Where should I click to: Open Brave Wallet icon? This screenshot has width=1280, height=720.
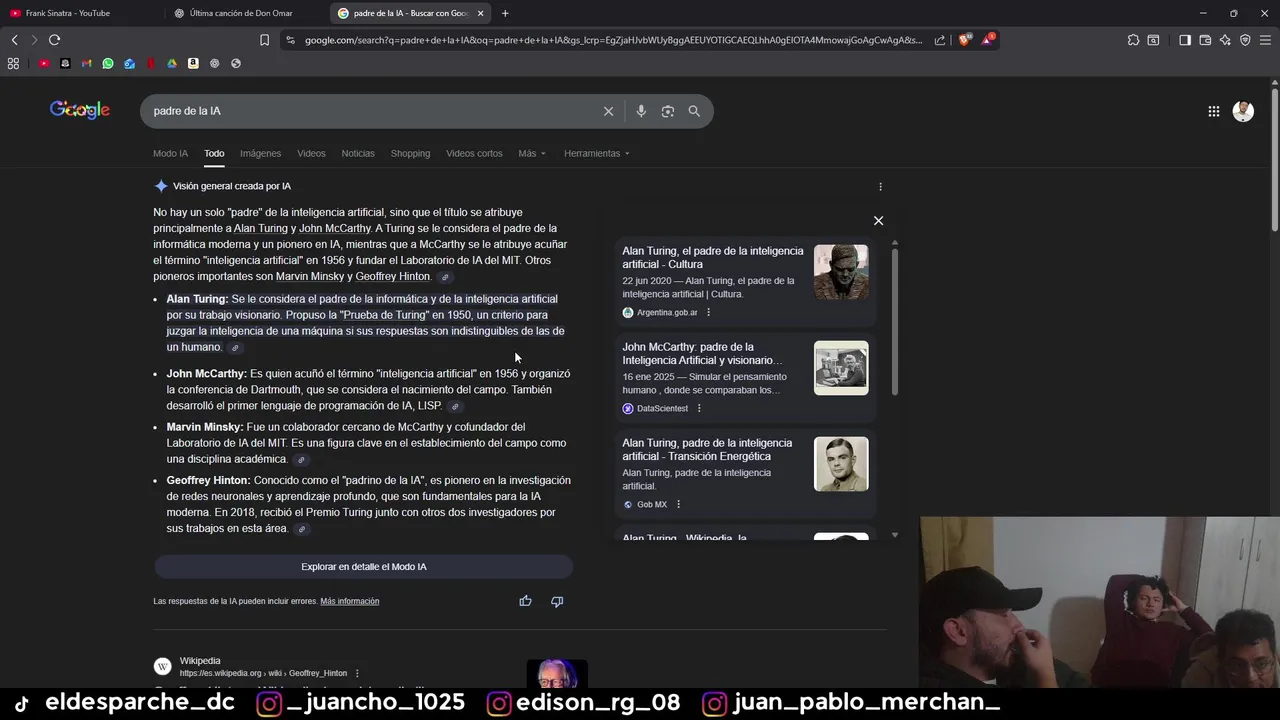(x=1205, y=40)
